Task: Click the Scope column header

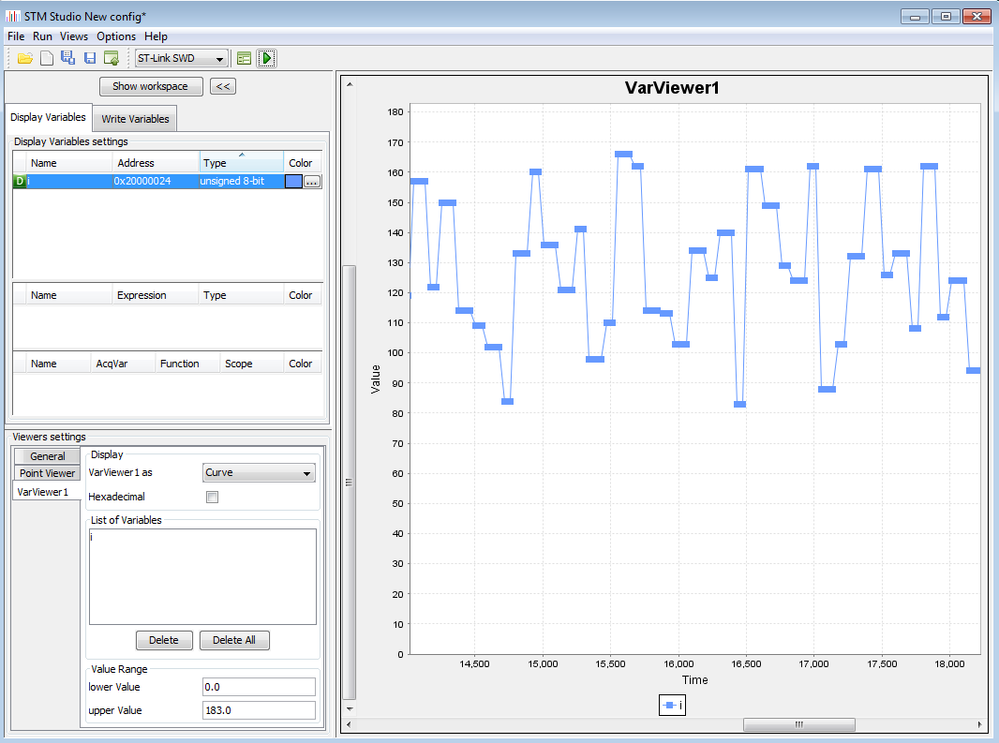Action: pyautogui.click(x=252, y=363)
